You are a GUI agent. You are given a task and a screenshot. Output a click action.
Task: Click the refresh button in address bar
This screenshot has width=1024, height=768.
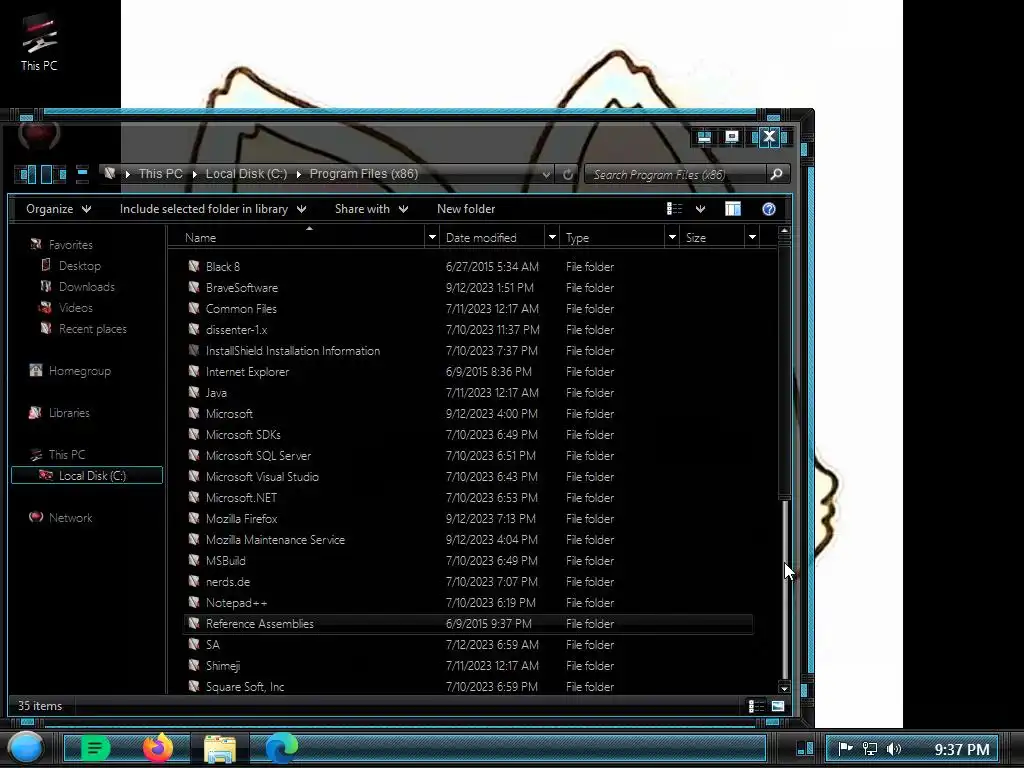[568, 174]
